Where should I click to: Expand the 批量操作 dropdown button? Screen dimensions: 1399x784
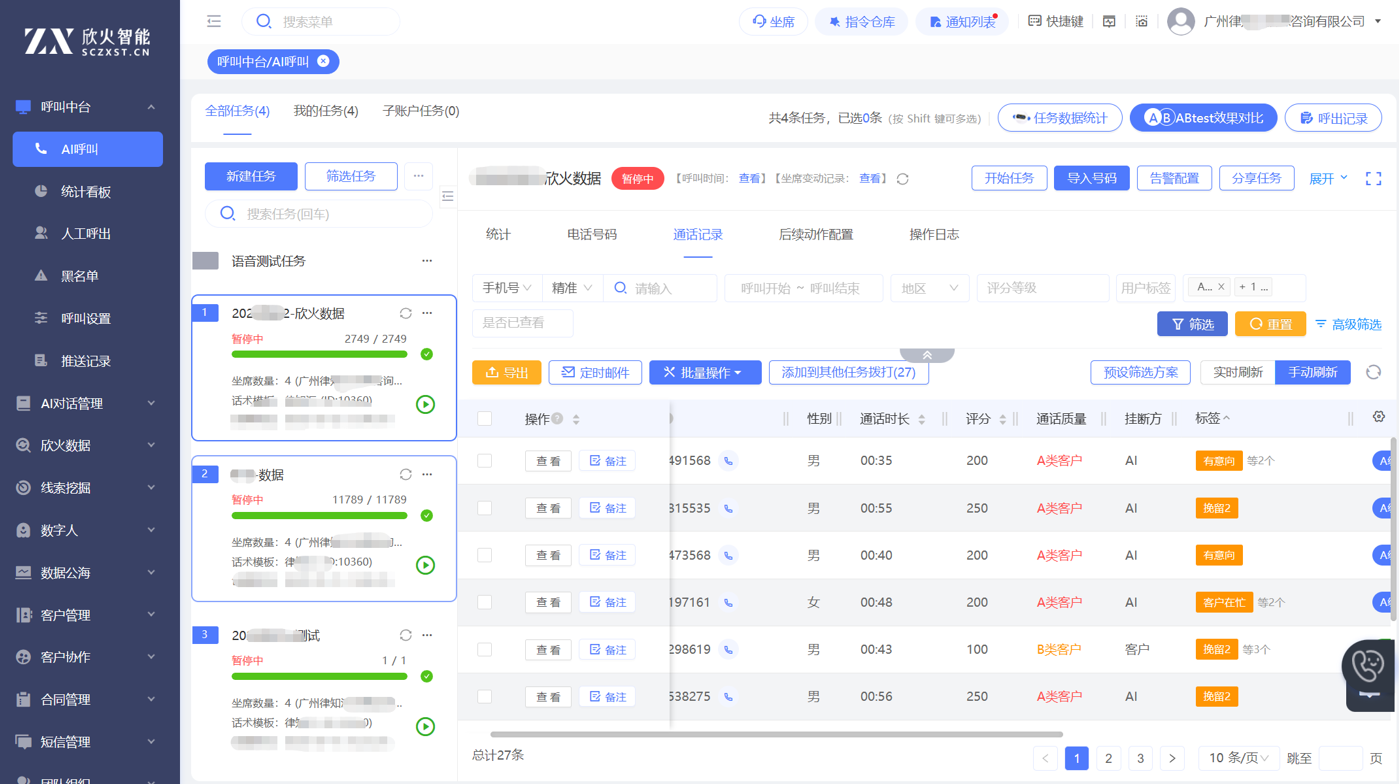click(x=704, y=372)
